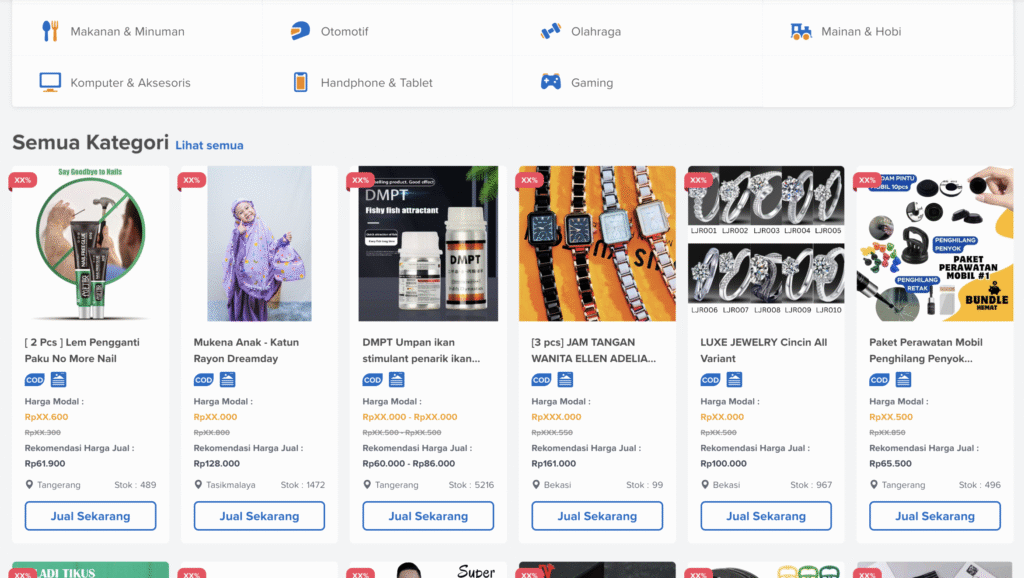
Task: Click the Olahraga dumbbell icon
Action: tap(550, 31)
